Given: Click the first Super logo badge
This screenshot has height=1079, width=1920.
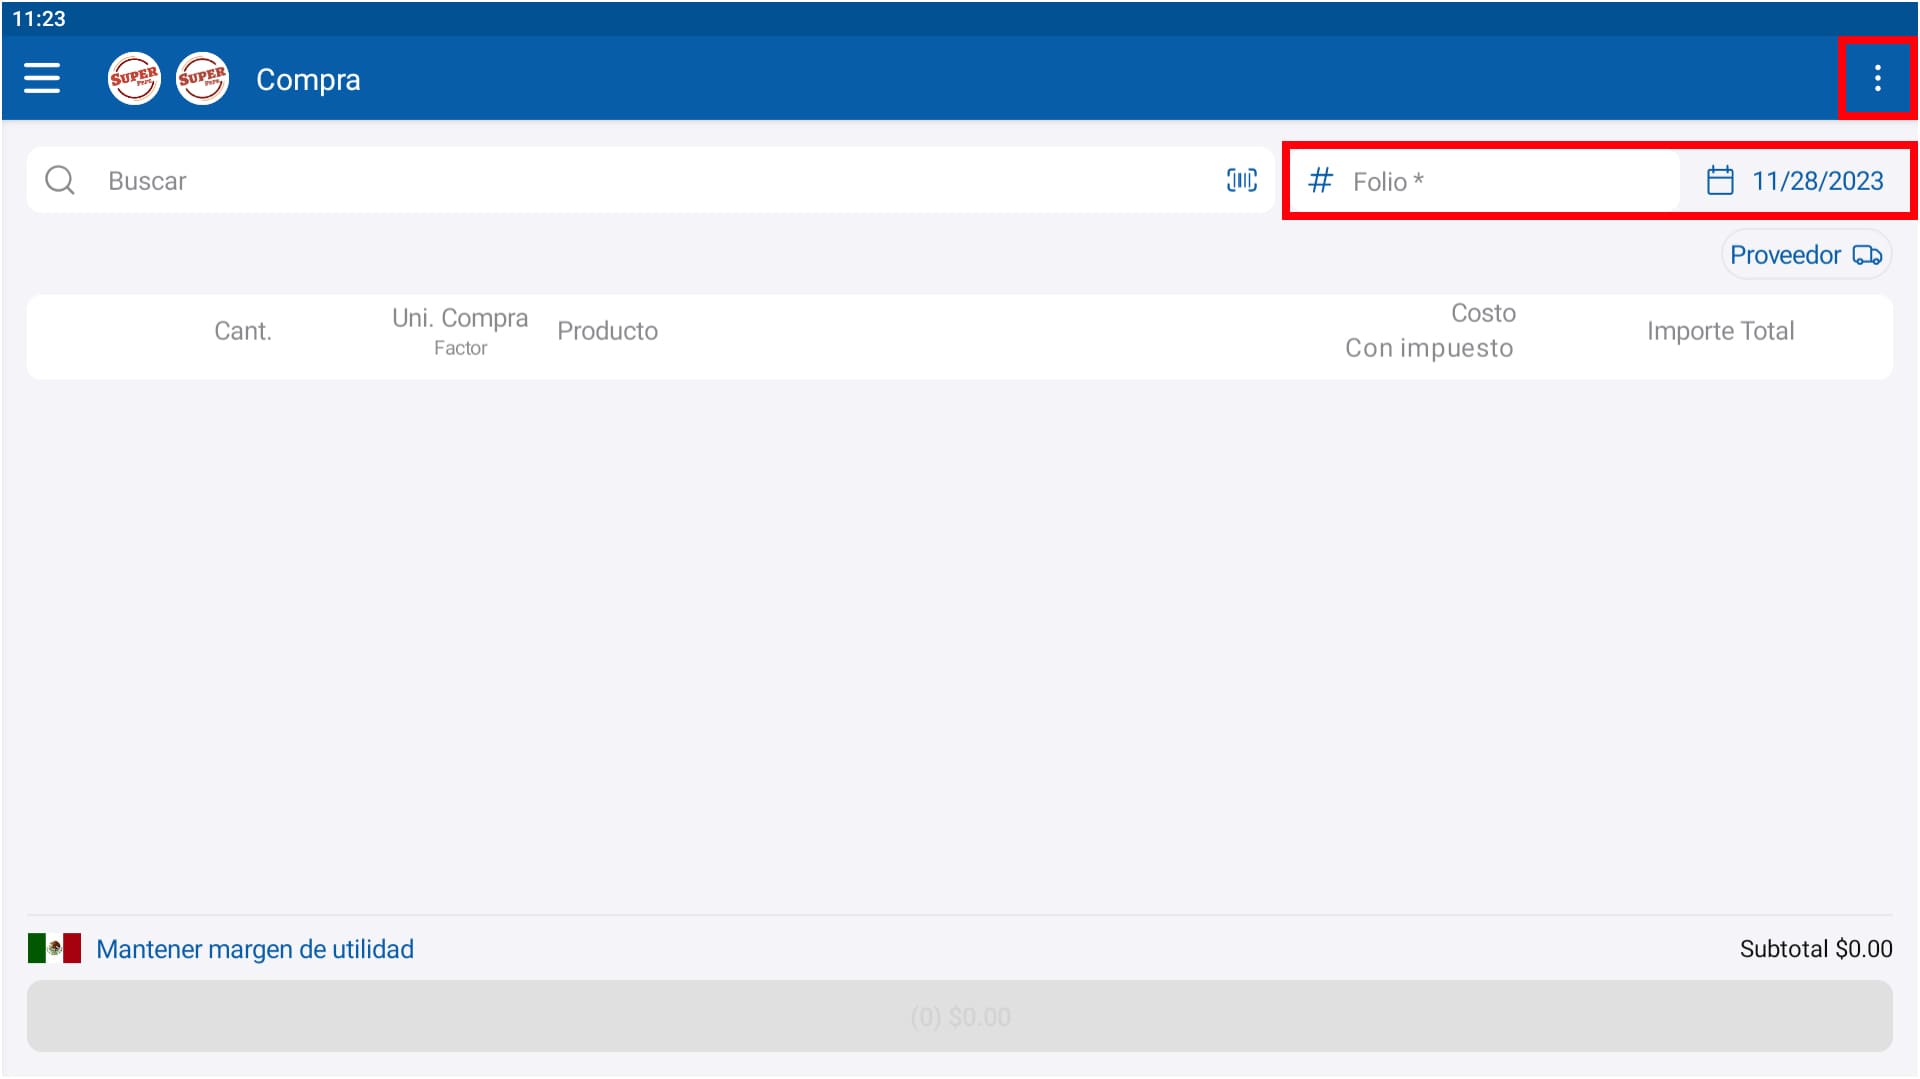Looking at the screenshot, I should 134,78.
